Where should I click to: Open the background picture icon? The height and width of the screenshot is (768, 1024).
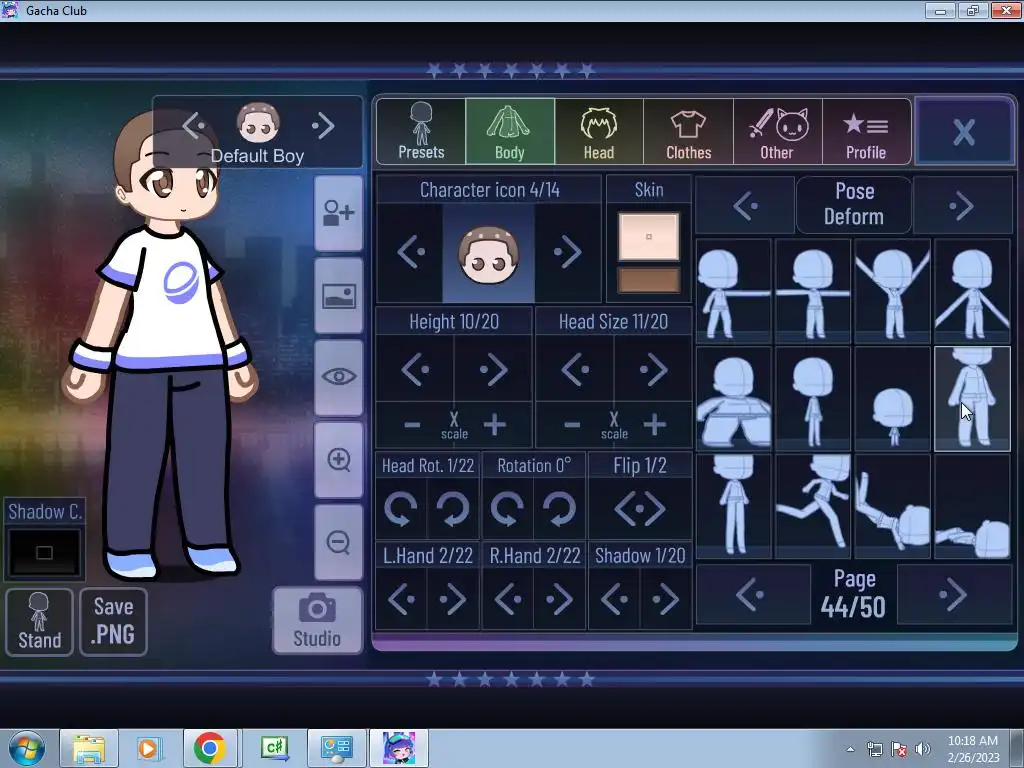[338, 296]
